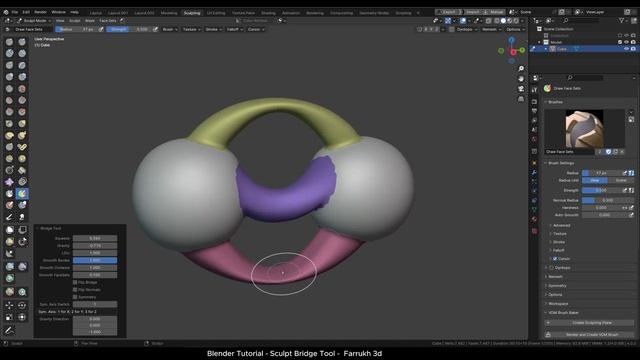Viewport: 640px width, 360px height.
Task: Toggle camera view from viewport gizmo
Action: click(x=521, y=89)
